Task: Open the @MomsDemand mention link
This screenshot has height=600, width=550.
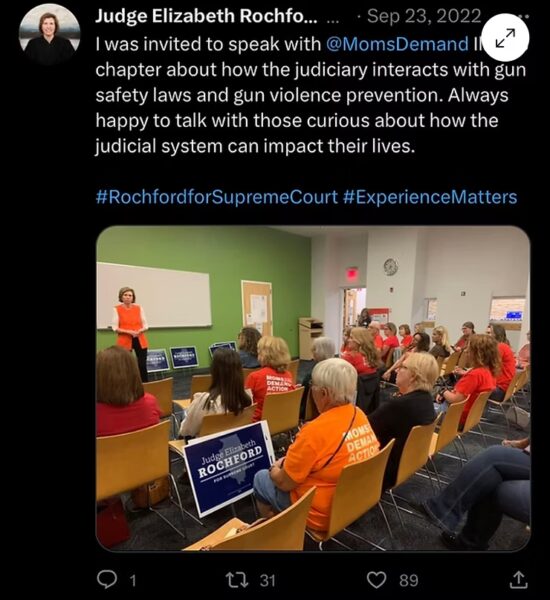Action: tap(397, 44)
